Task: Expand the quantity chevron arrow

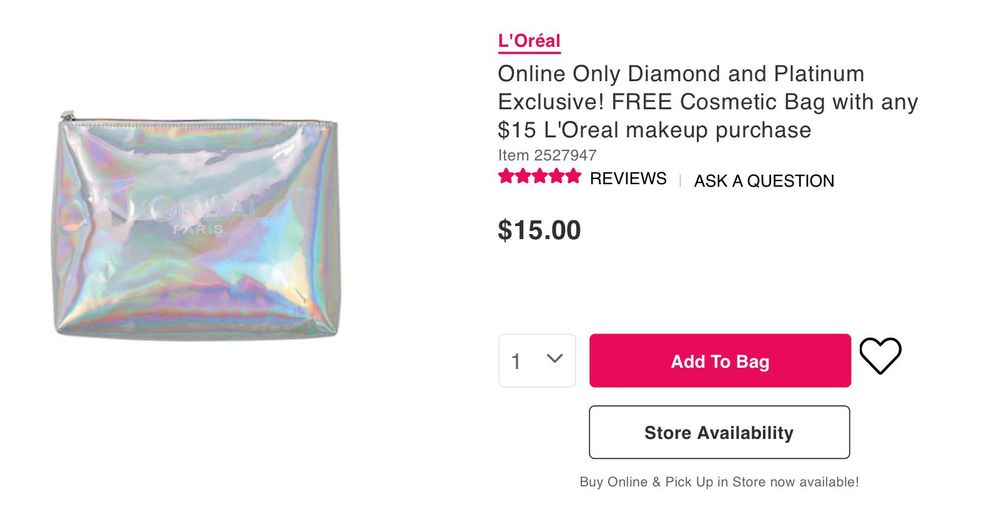Action: 555,359
